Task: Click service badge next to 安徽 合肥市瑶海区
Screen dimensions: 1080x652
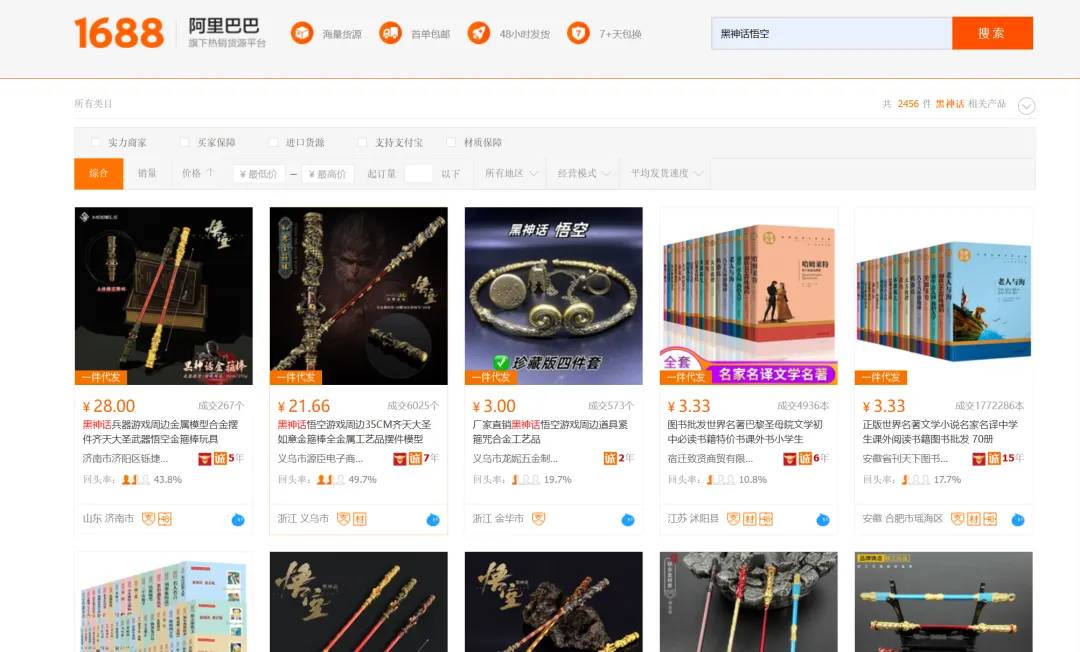Action: click(x=957, y=518)
